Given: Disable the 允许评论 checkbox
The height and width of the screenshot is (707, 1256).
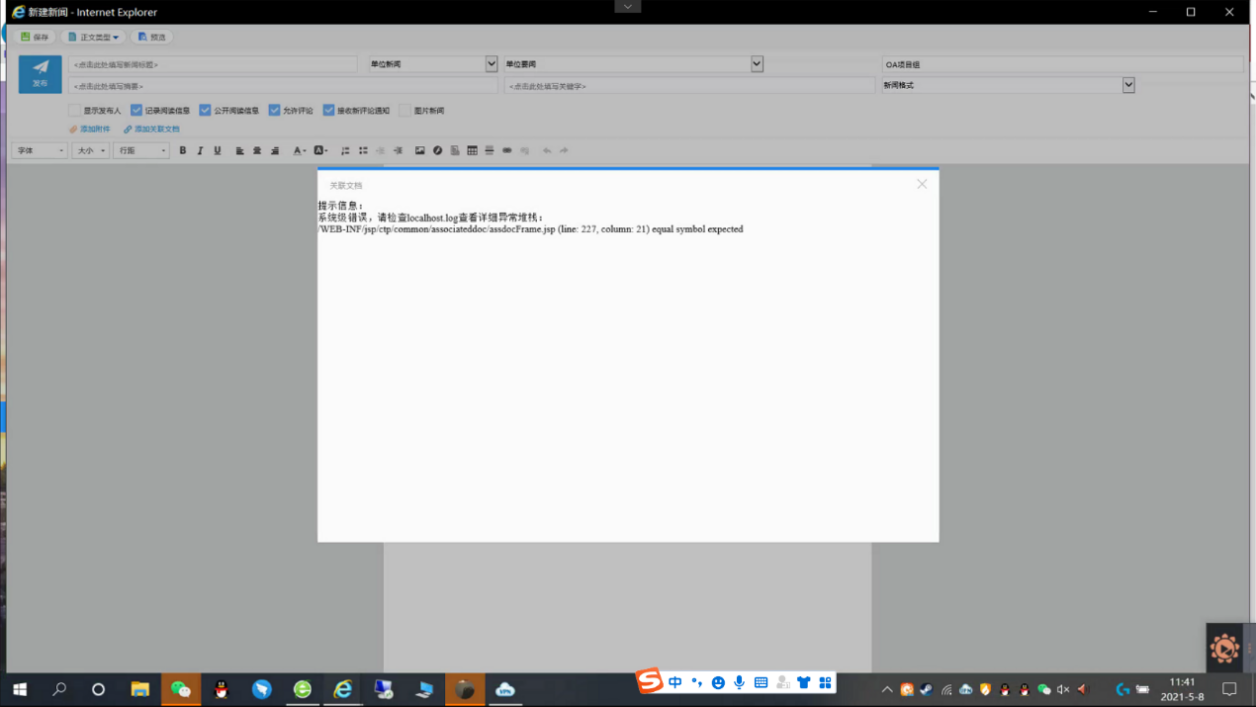Looking at the screenshot, I should 274,110.
